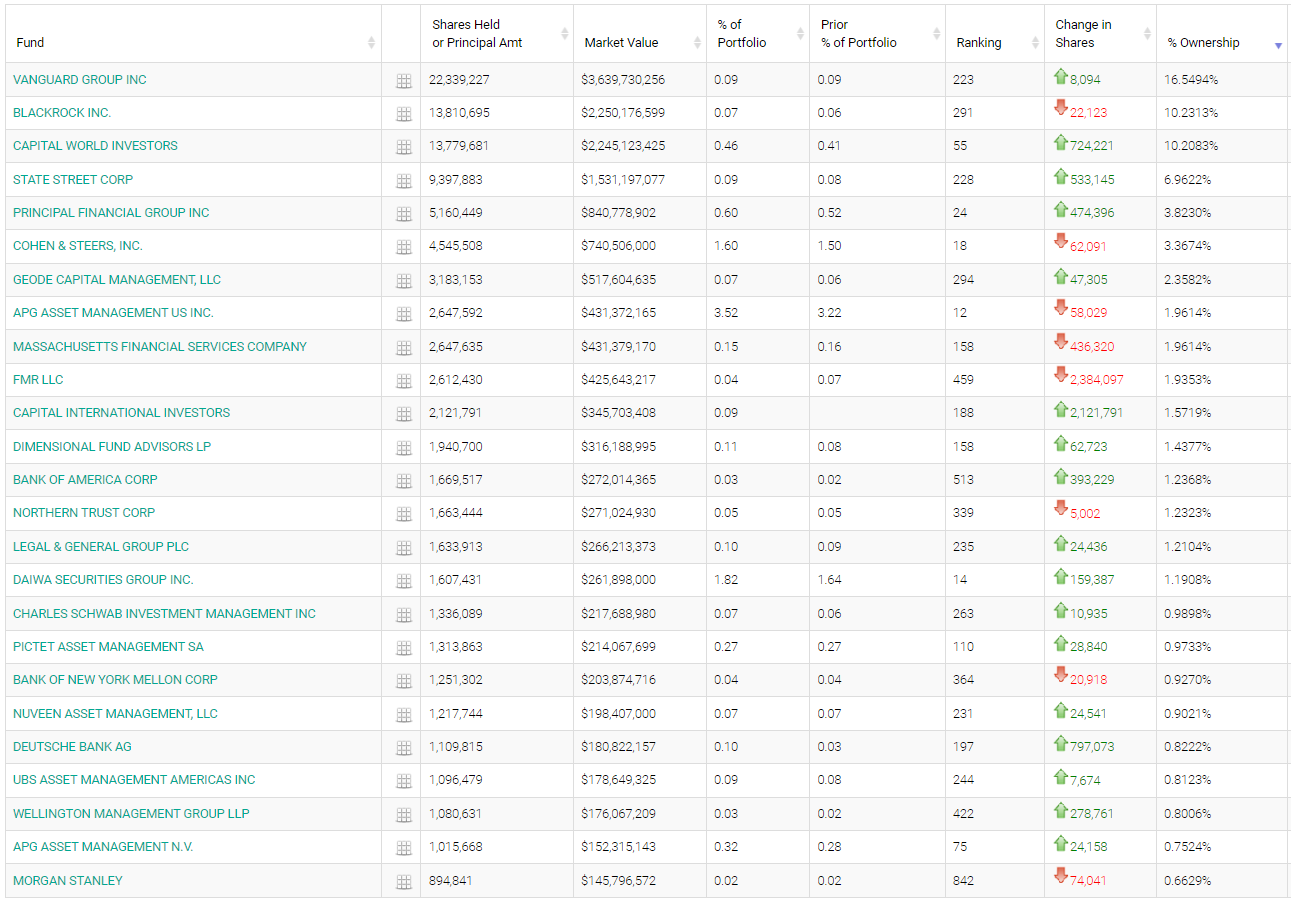The image size is (1291, 903).
Task: Select FMR LLC change in shares 2,384,097
Action: pyautogui.click(x=1096, y=380)
